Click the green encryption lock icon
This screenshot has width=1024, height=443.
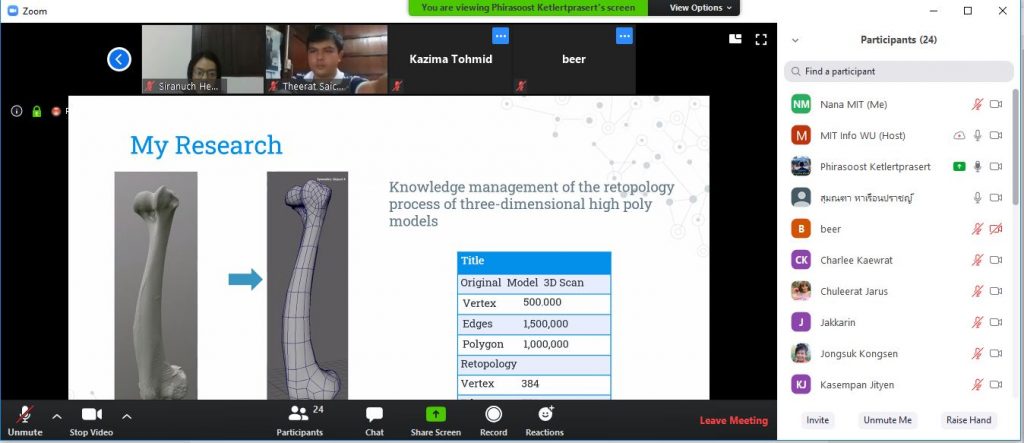pos(36,111)
